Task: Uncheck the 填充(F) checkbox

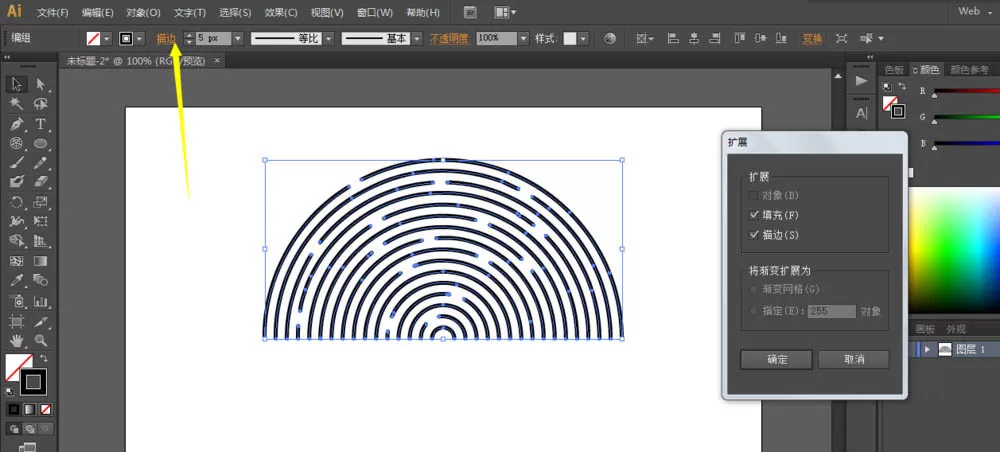Action: 754,215
